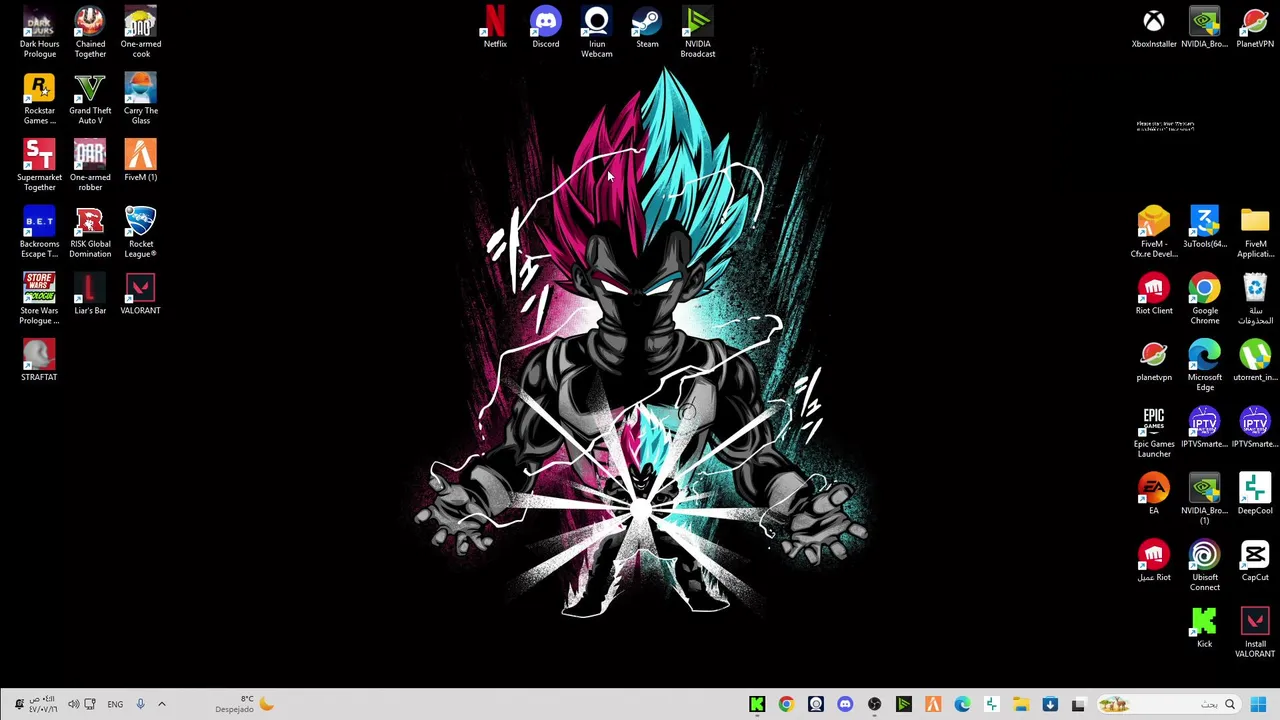The width and height of the screenshot is (1280, 720).
Task: Select the Install VALORANT icon
Action: [x=1255, y=633]
